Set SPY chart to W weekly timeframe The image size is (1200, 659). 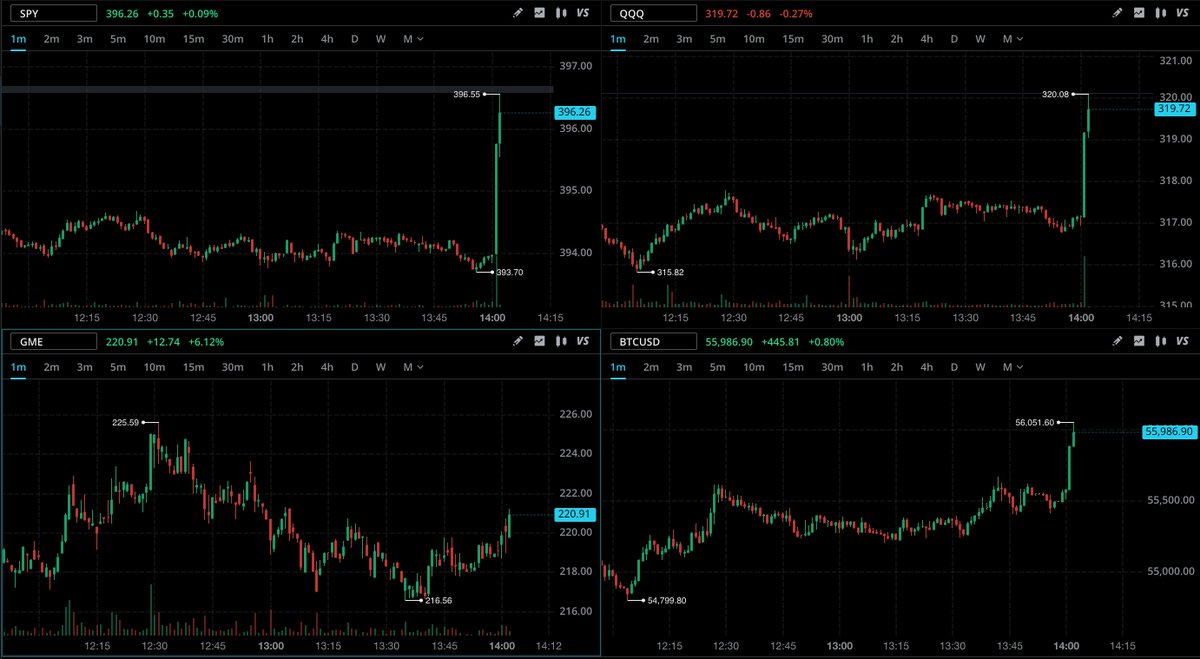pos(381,38)
